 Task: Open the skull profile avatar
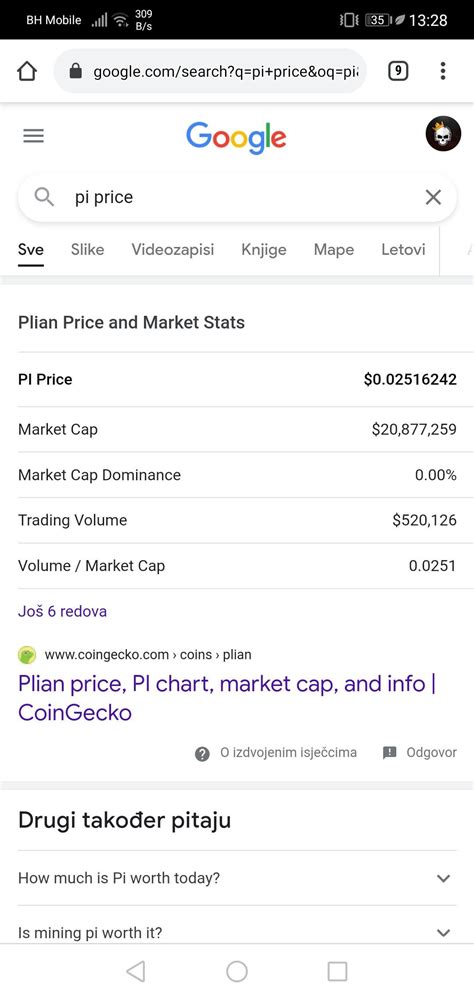click(443, 134)
